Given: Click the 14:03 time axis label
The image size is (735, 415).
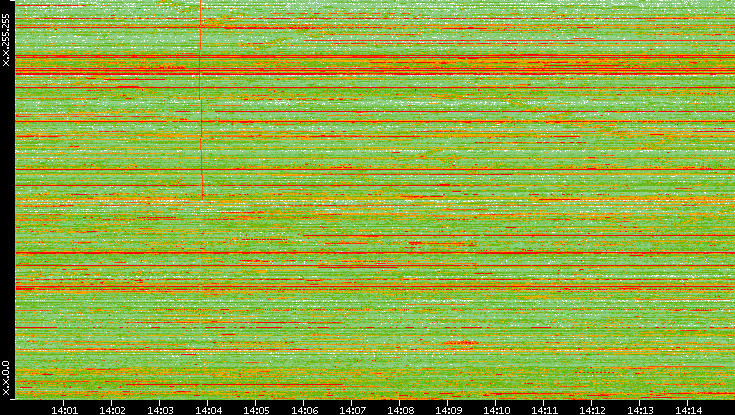Looking at the screenshot, I should click(160, 410).
